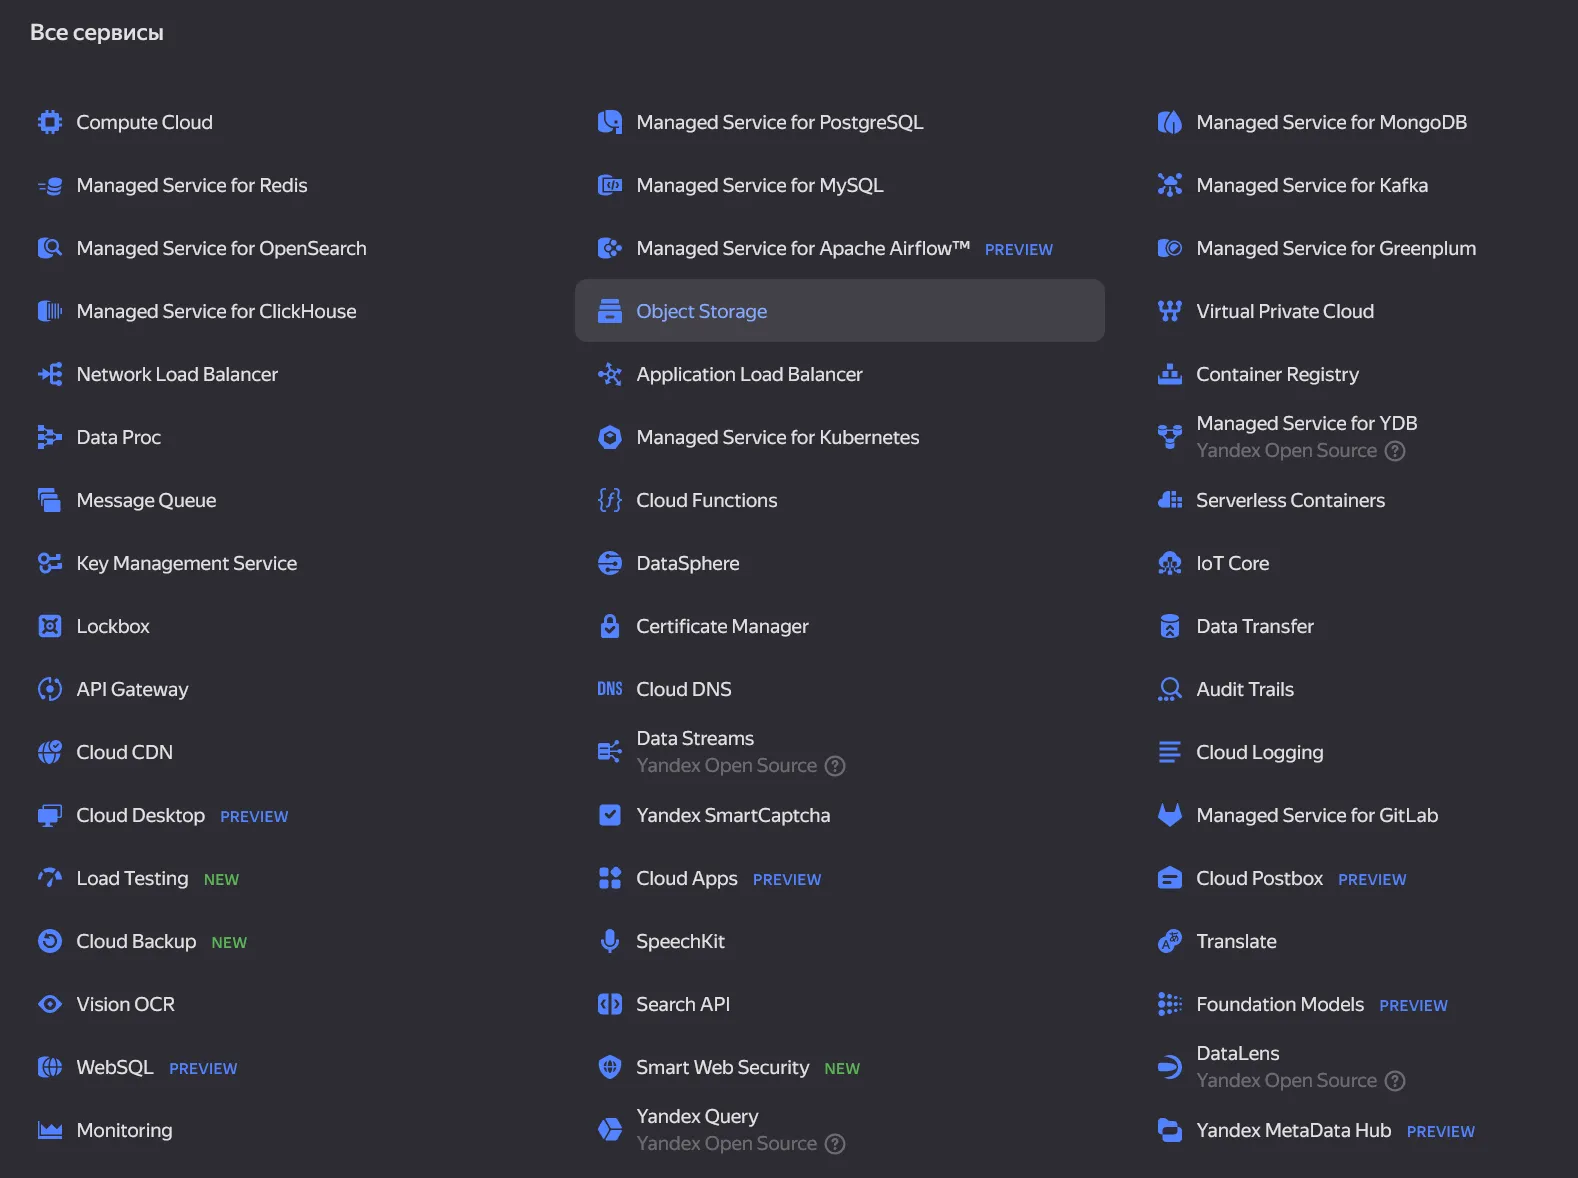Click the Cloud Functions curly-brace icon

pos(609,500)
